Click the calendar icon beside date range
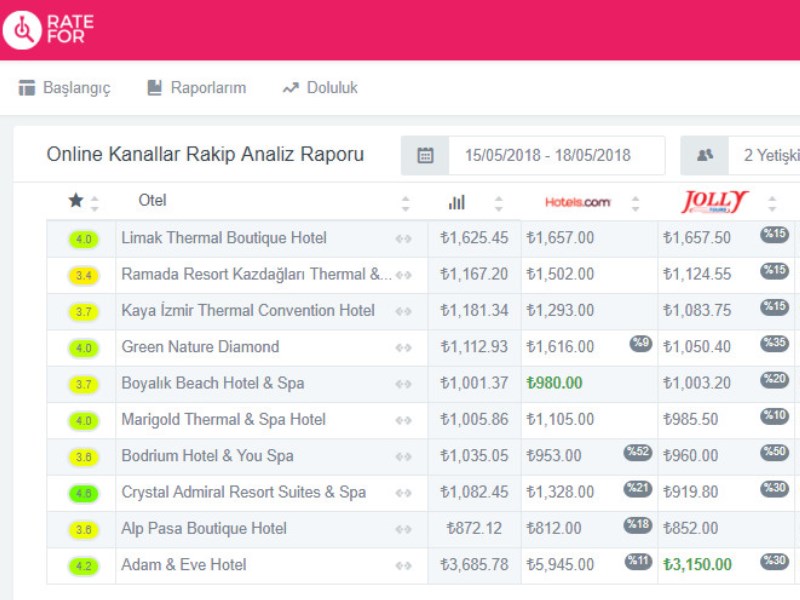The height and width of the screenshot is (600, 800). click(x=425, y=155)
